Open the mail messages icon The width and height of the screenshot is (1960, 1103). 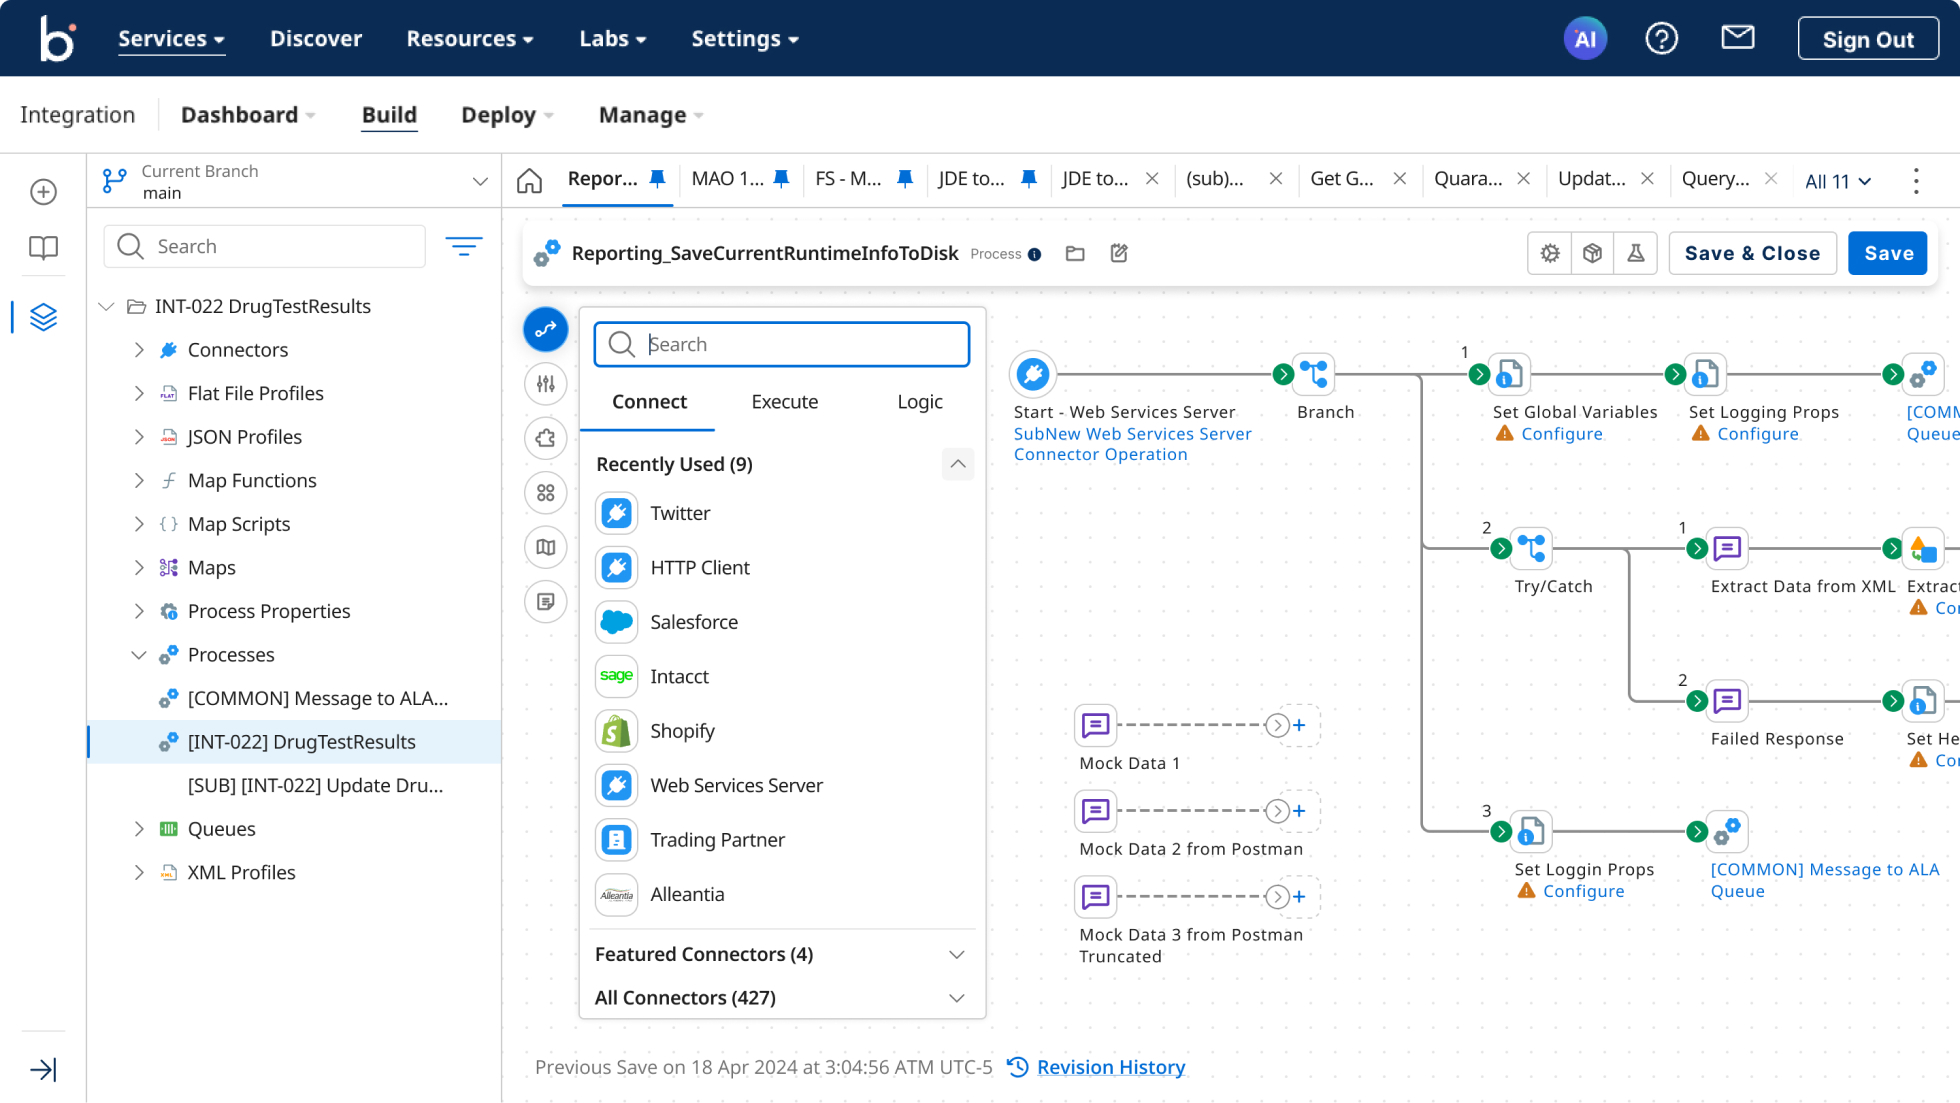[1738, 38]
